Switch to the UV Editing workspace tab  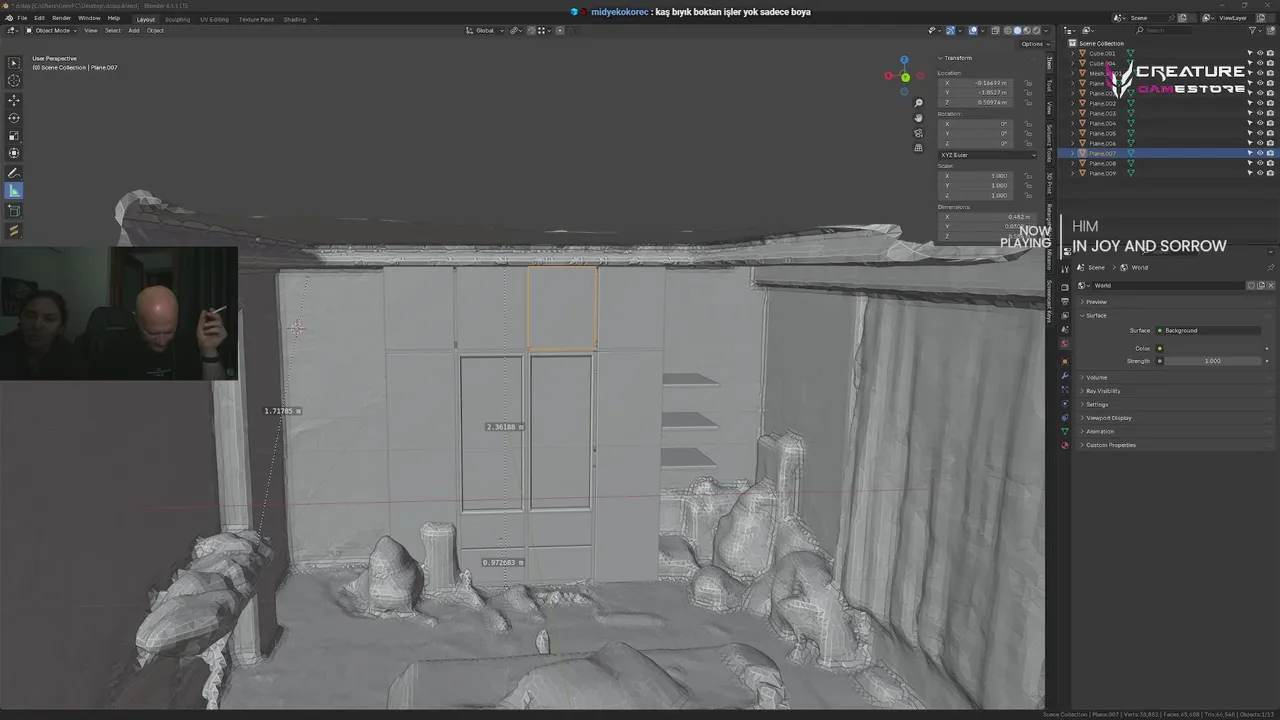[214, 19]
